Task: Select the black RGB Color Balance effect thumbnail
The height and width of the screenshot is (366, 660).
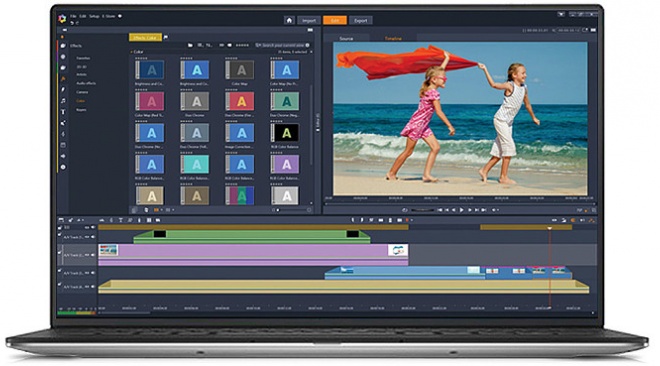Action: (x=285, y=133)
